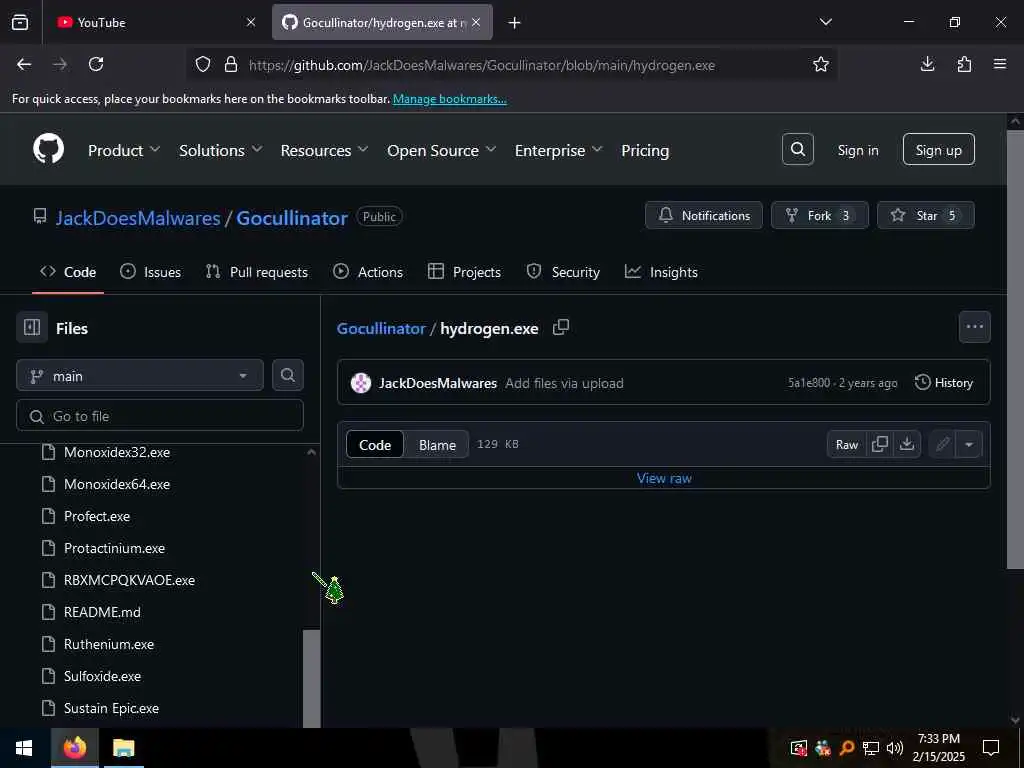This screenshot has width=1024, height=768.
Task: Fork the Gocullinator repository
Action: click(820, 215)
